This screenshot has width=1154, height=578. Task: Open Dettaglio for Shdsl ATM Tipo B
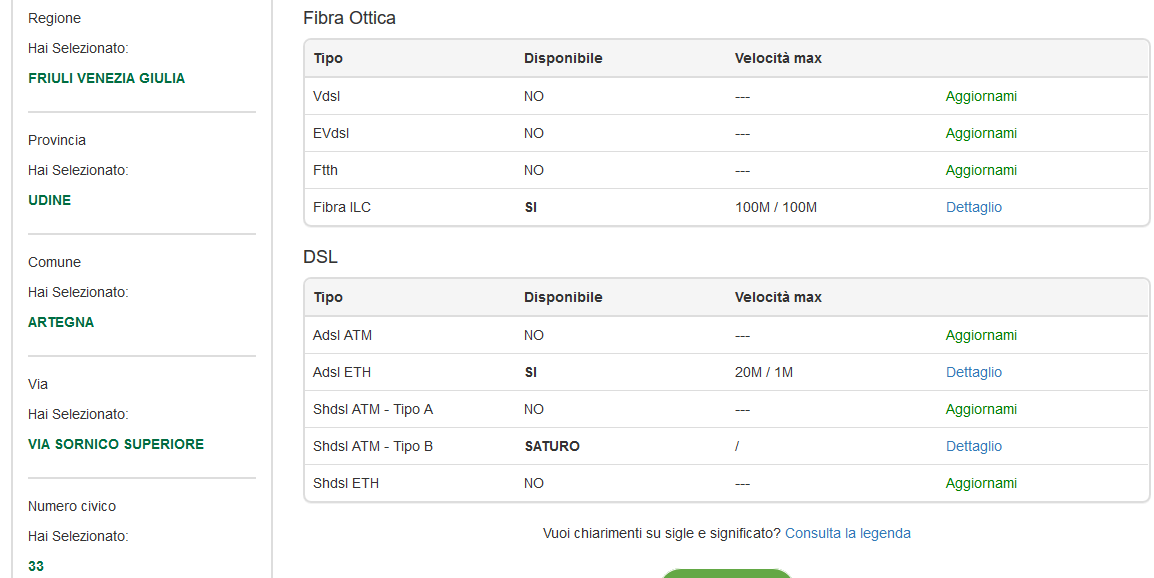point(974,446)
